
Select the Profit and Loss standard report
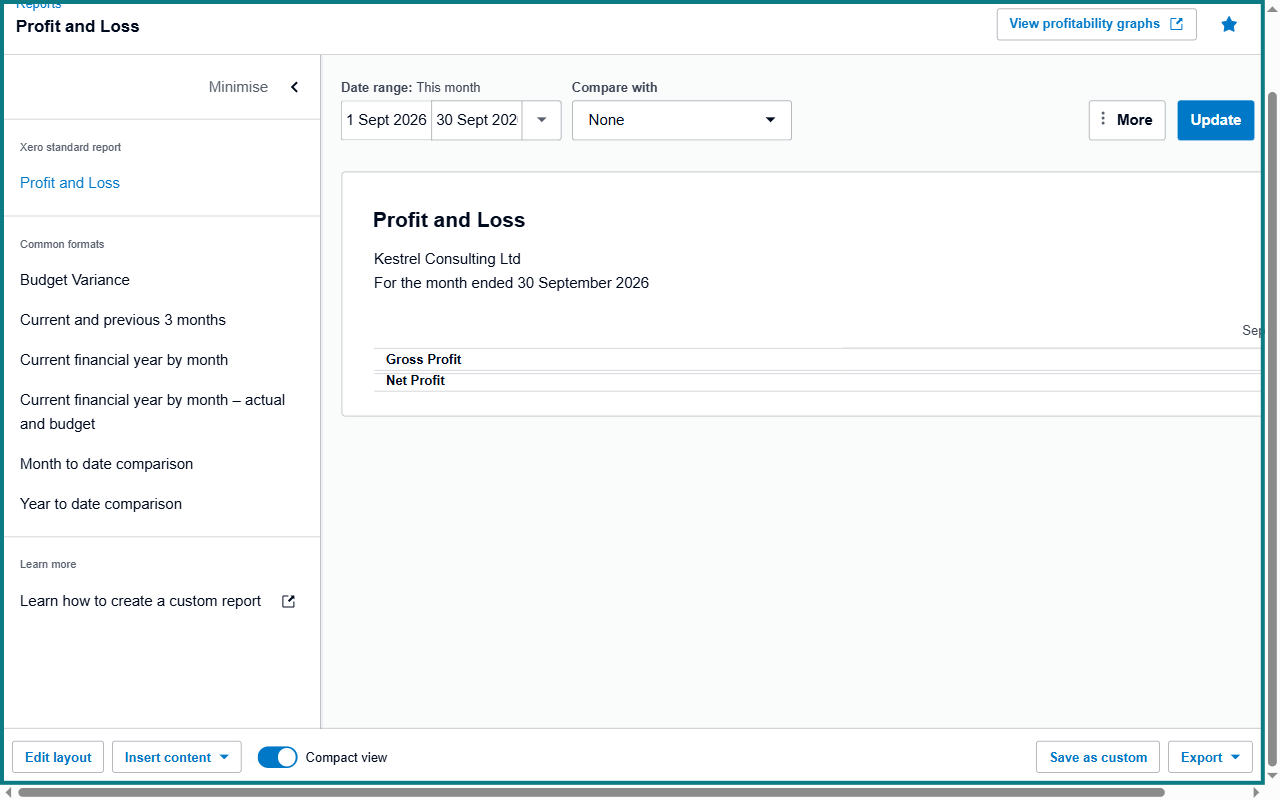point(70,183)
